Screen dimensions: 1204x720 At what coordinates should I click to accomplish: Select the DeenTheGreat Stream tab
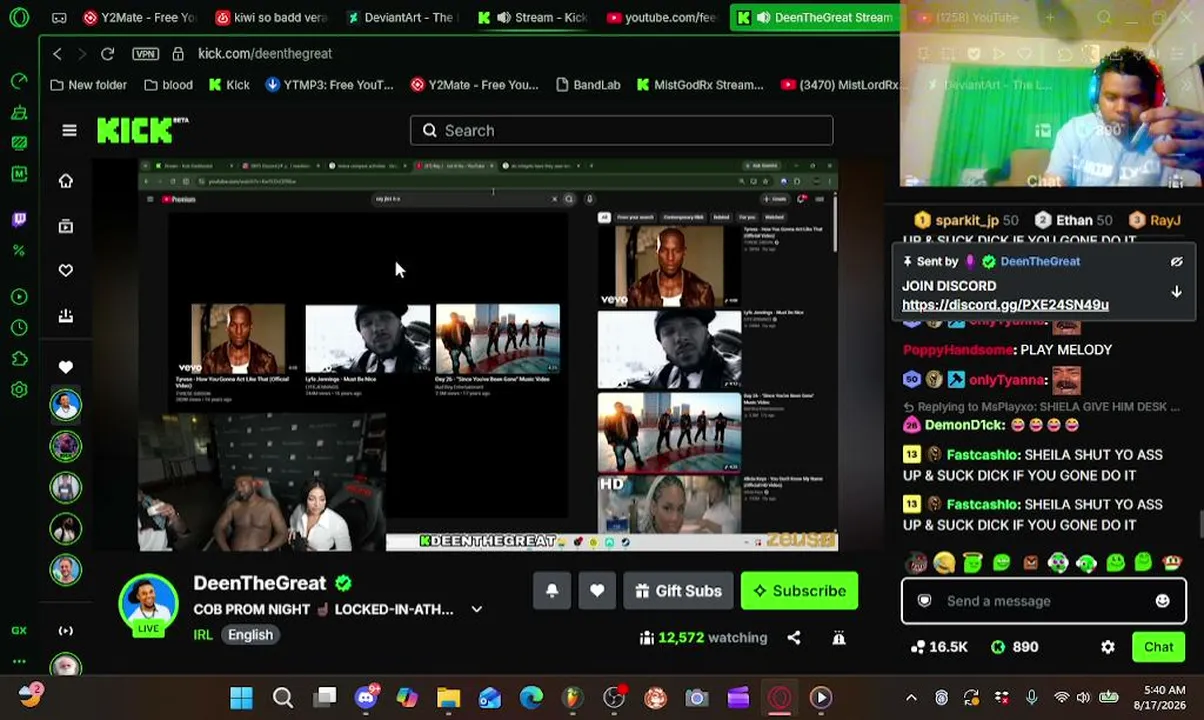click(x=814, y=18)
